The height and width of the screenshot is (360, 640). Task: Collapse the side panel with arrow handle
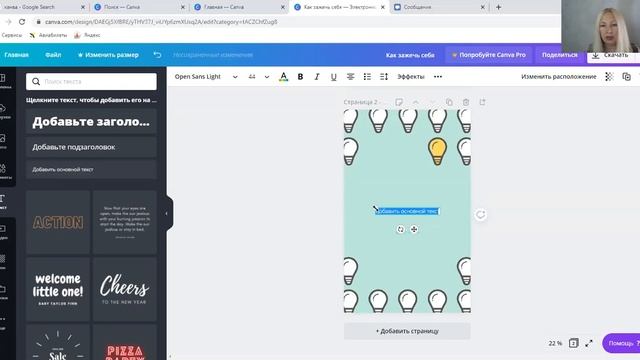pyautogui.click(x=167, y=213)
